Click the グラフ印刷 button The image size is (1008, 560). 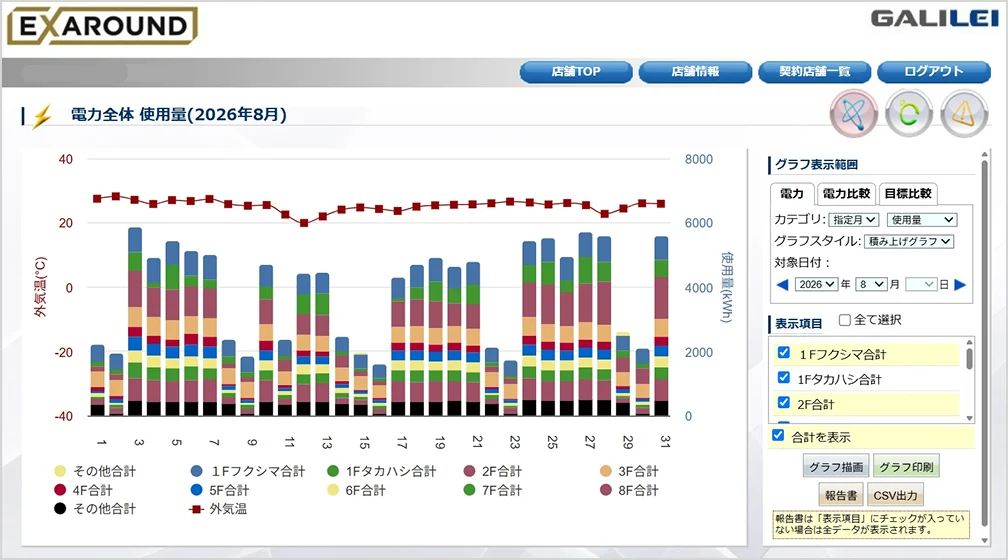pyautogui.click(x=906, y=467)
